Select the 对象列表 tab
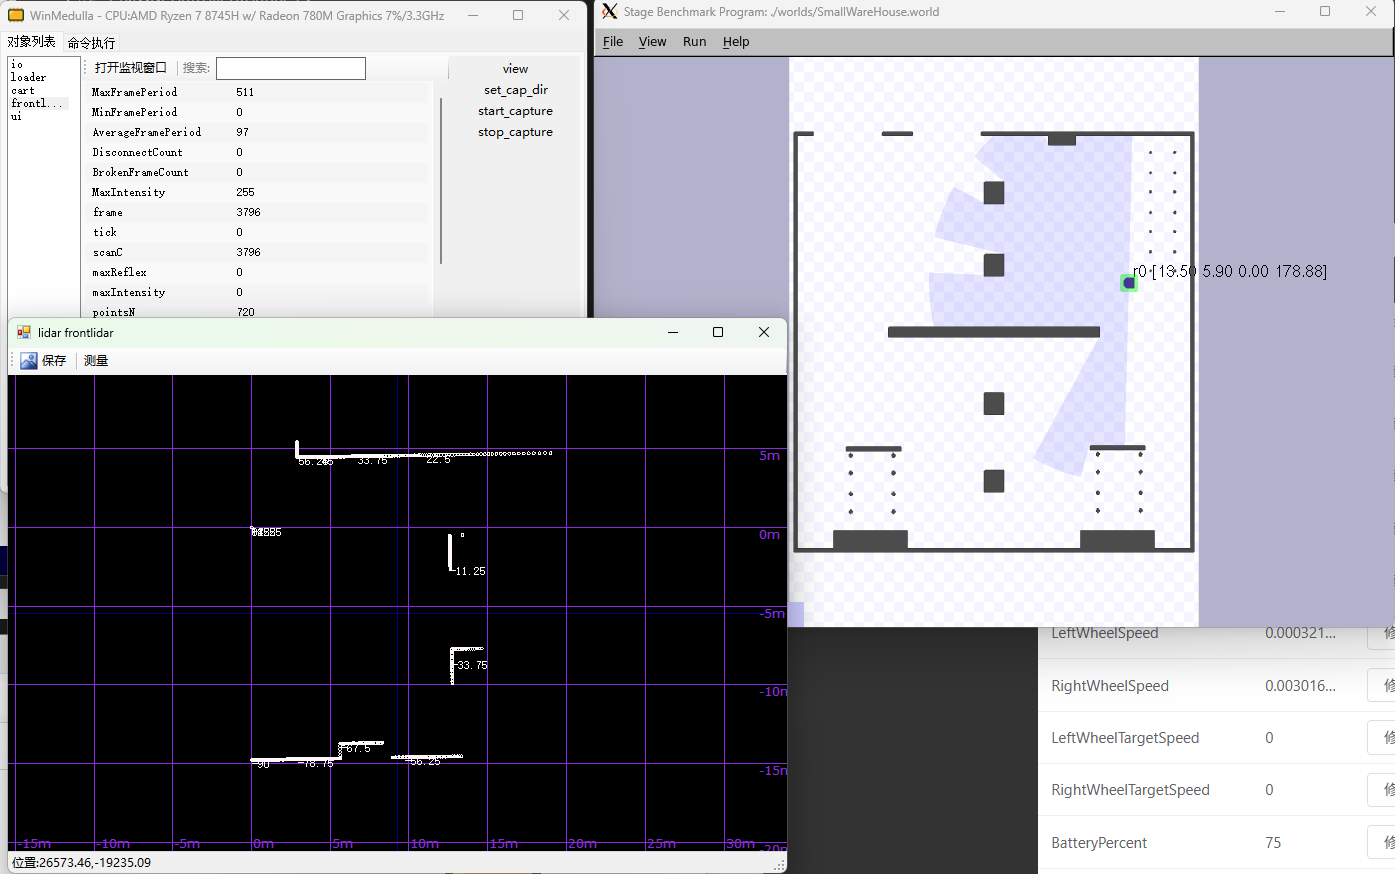Screen dimensions: 1395x874 click(x=31, y=42)
